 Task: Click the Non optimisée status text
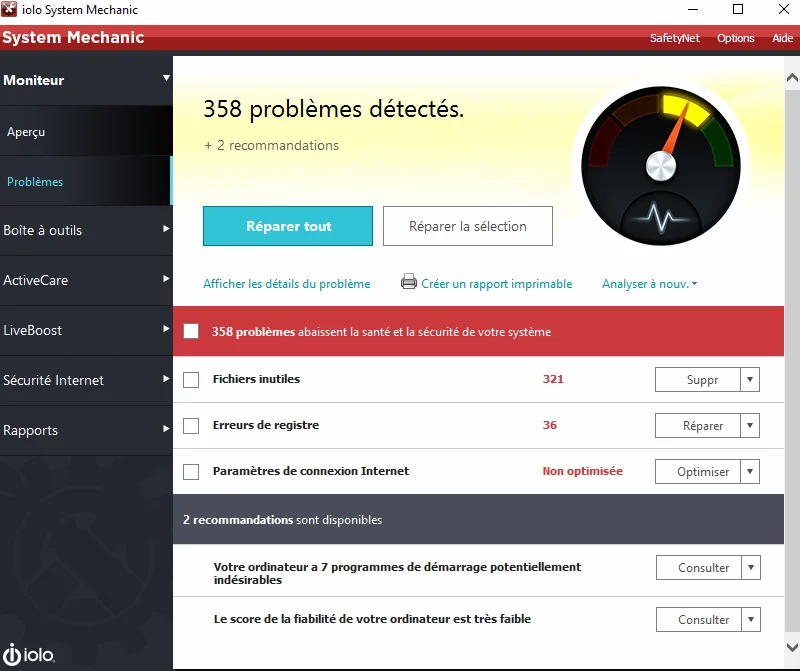click(x=583, y=471)
